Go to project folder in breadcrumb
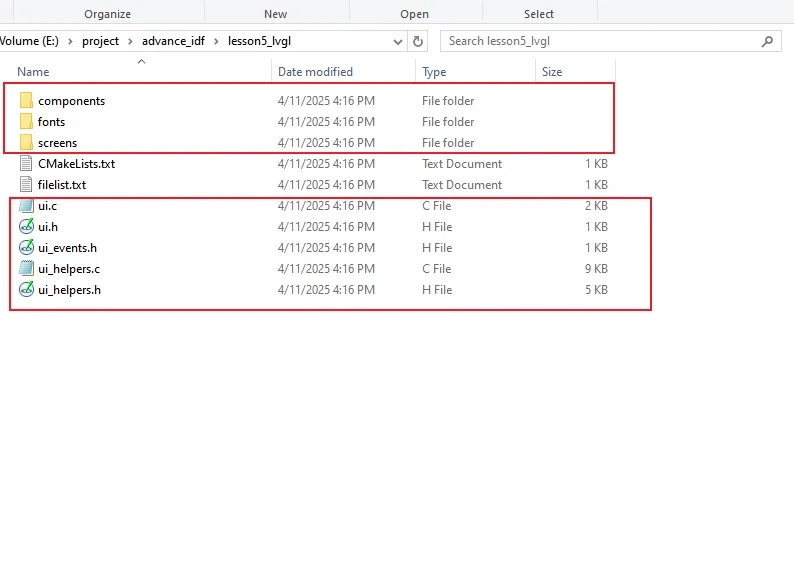The height and width of the screenshot is (568, 794). coord(100,41)
